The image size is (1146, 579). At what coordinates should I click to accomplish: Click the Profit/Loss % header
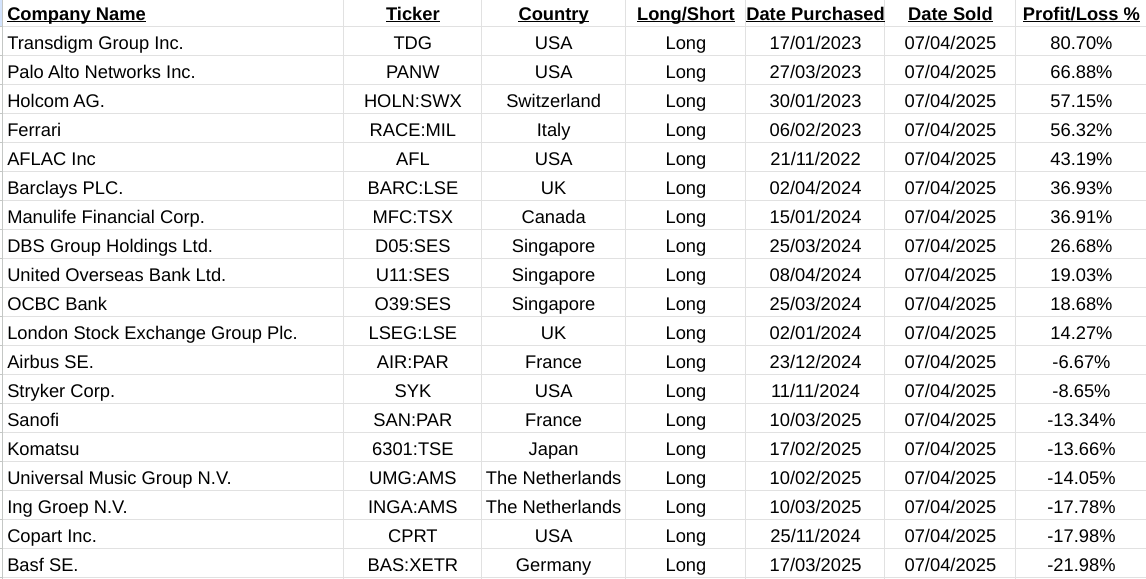pos(1080,14)
